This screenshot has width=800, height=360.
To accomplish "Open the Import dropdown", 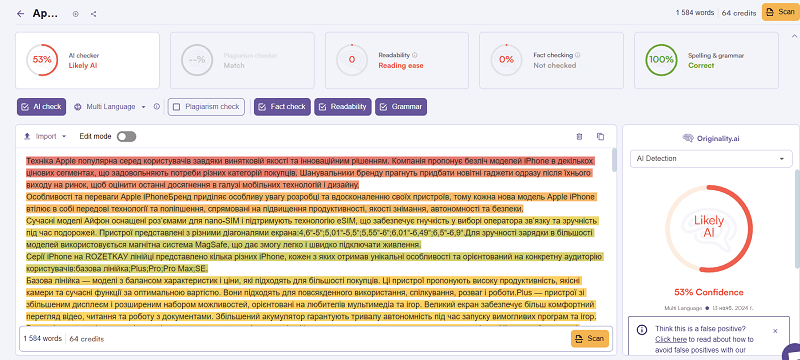I will [45, 137].
